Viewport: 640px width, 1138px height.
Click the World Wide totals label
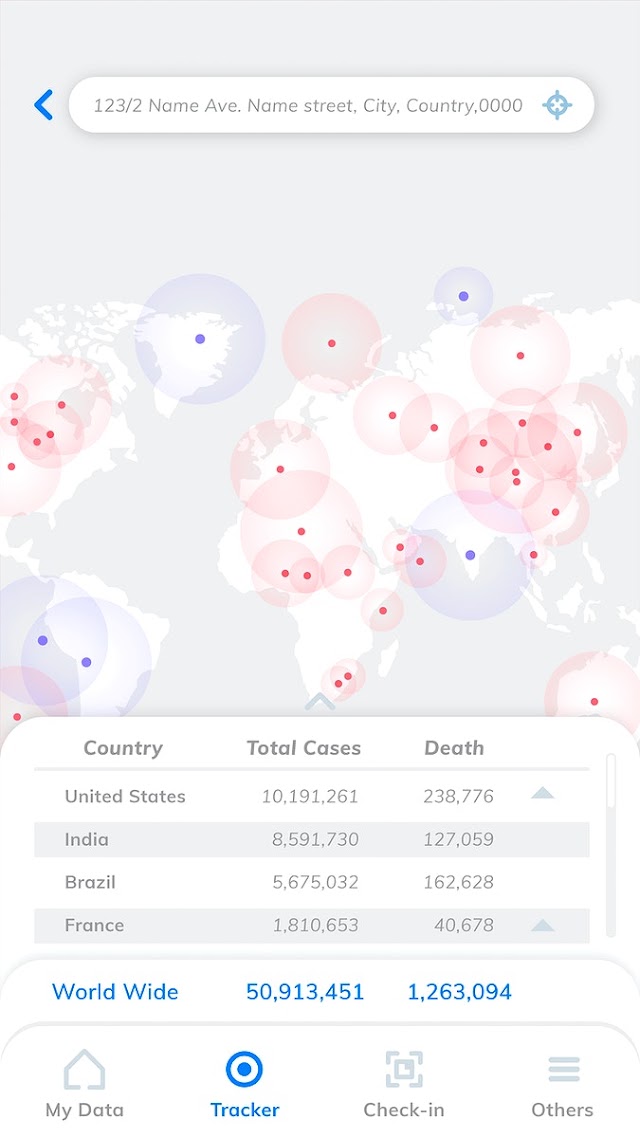pyautogui.click(x=115, y=992)
